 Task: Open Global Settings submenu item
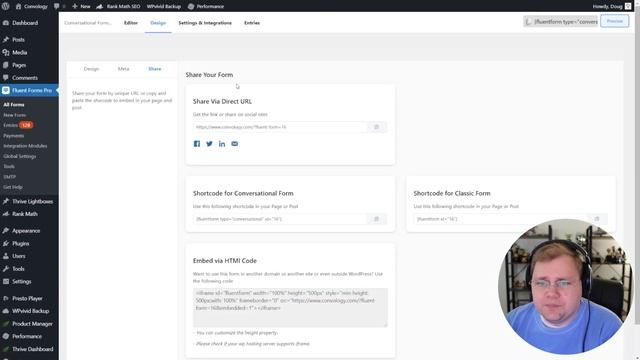[20, 156]
